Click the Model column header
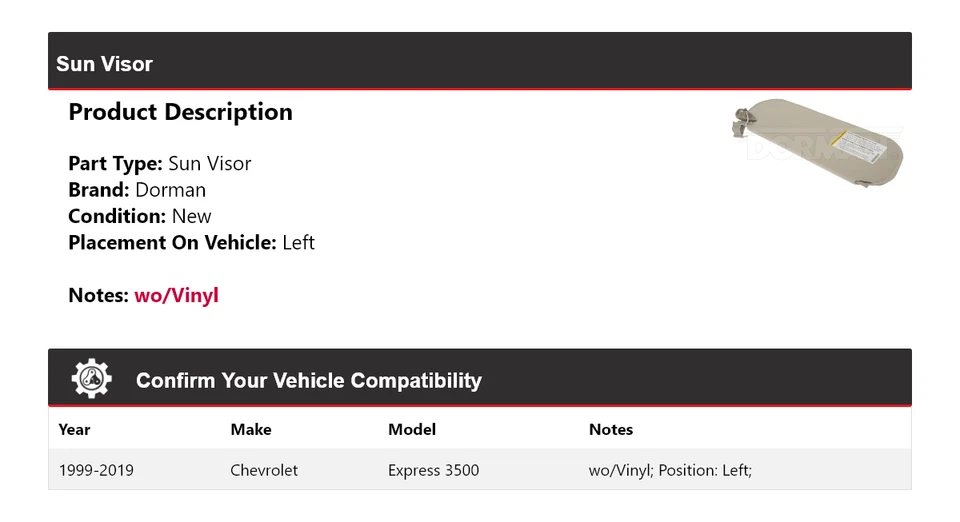 412,429
